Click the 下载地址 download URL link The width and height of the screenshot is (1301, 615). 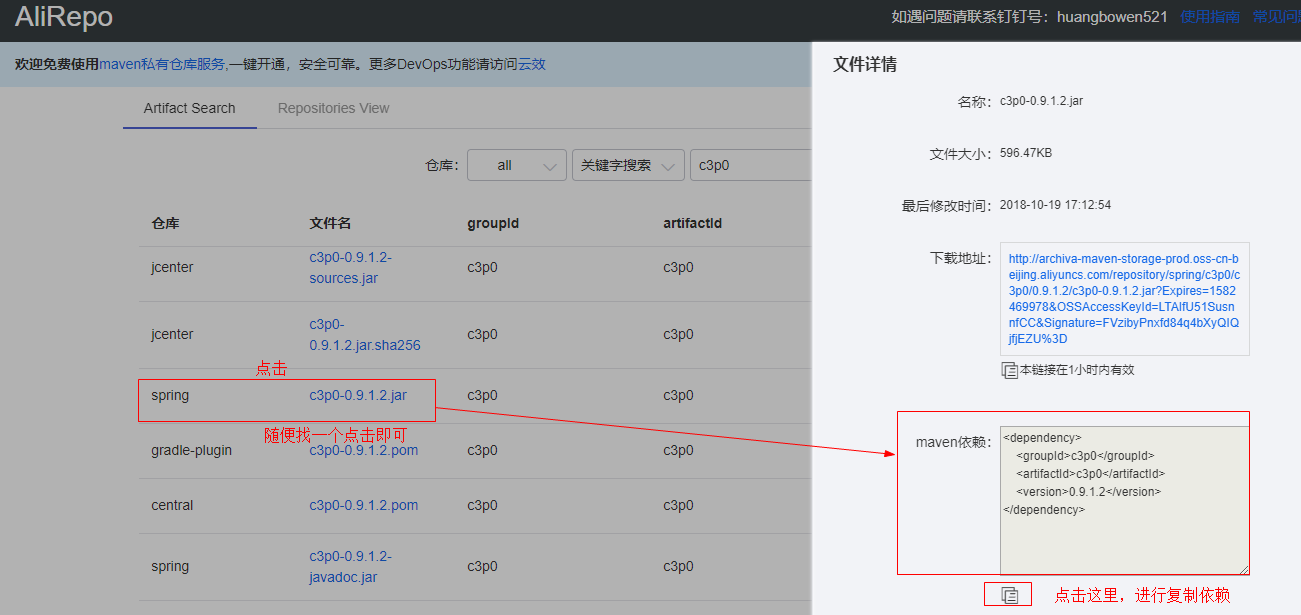1124,299
